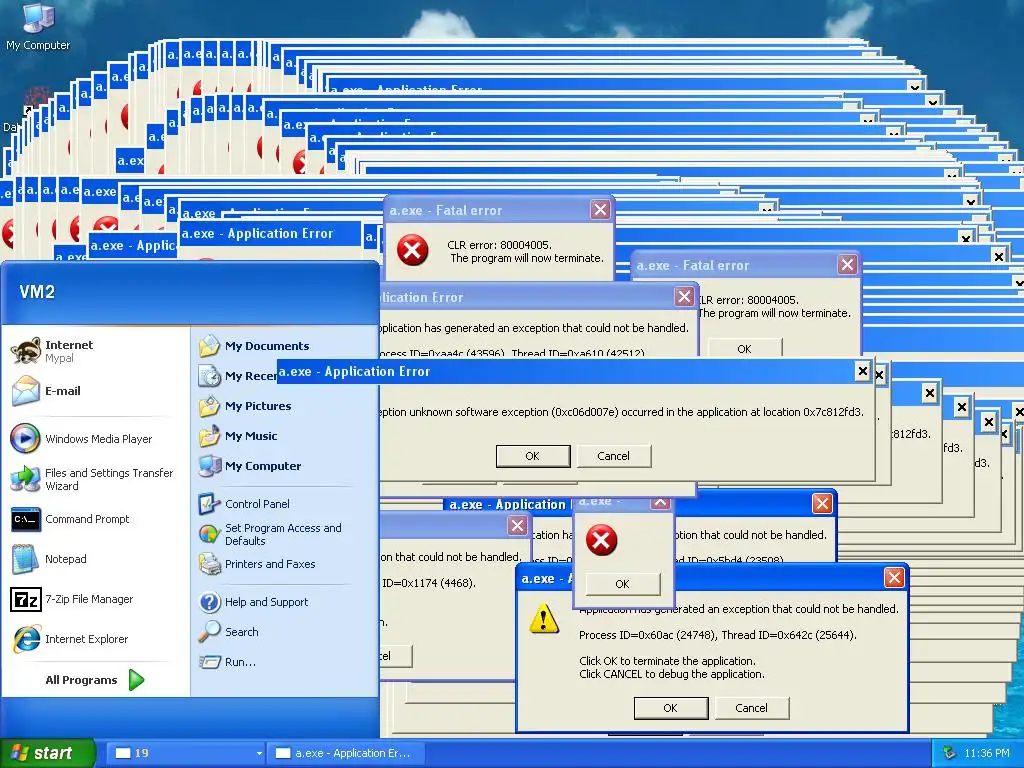Image resolution: width=1024 pixels, height=768 pixels.
Task: Open Windows Media Player
Action: tap(95, 439)
